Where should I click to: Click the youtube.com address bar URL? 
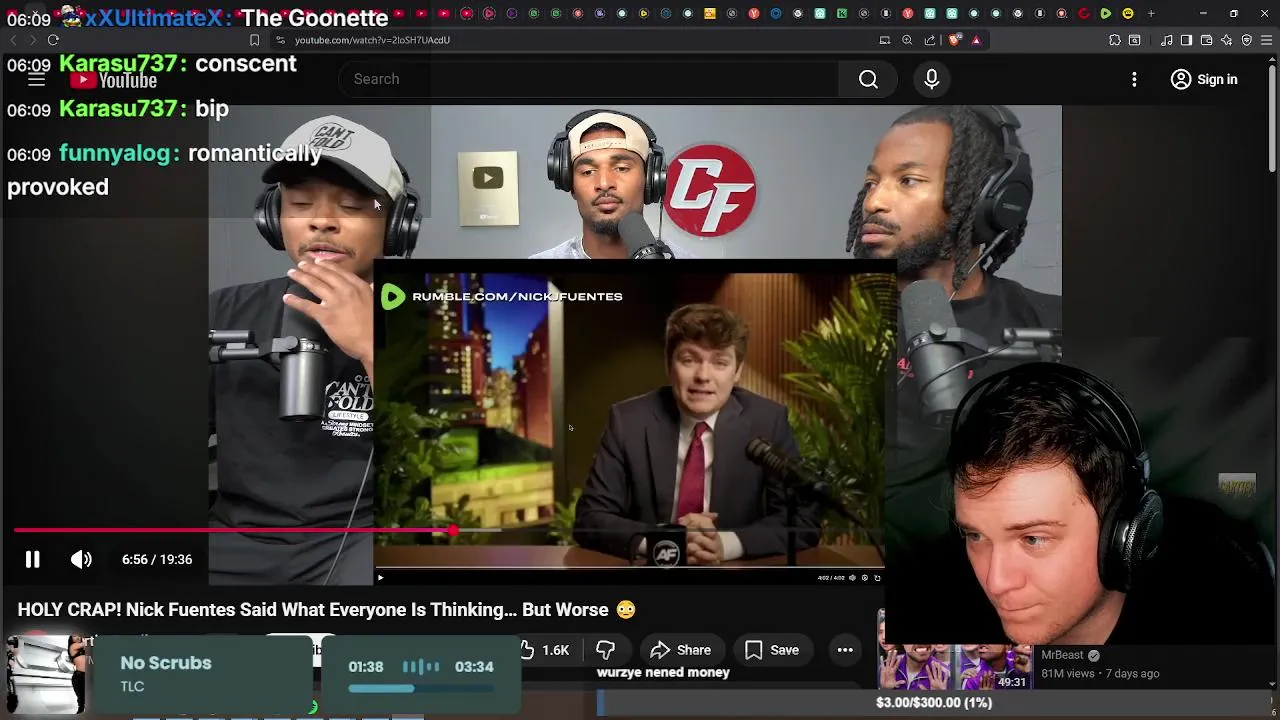[x=372, y=40]
